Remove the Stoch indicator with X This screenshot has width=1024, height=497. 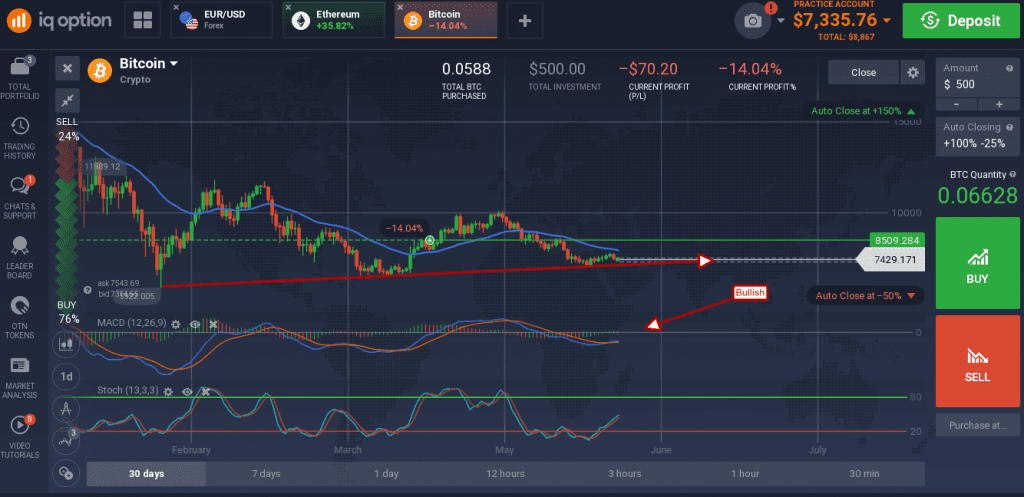pos(205,391)
